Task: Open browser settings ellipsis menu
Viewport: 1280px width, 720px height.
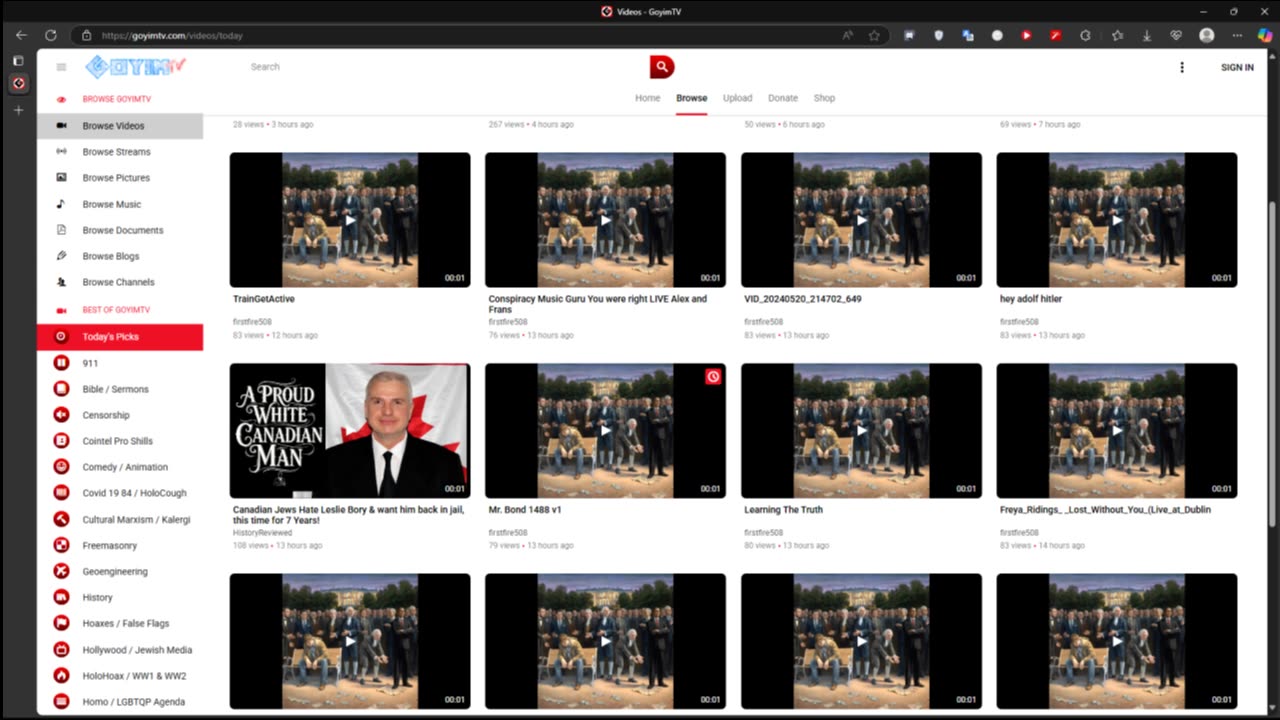Action: [1237, 35]
